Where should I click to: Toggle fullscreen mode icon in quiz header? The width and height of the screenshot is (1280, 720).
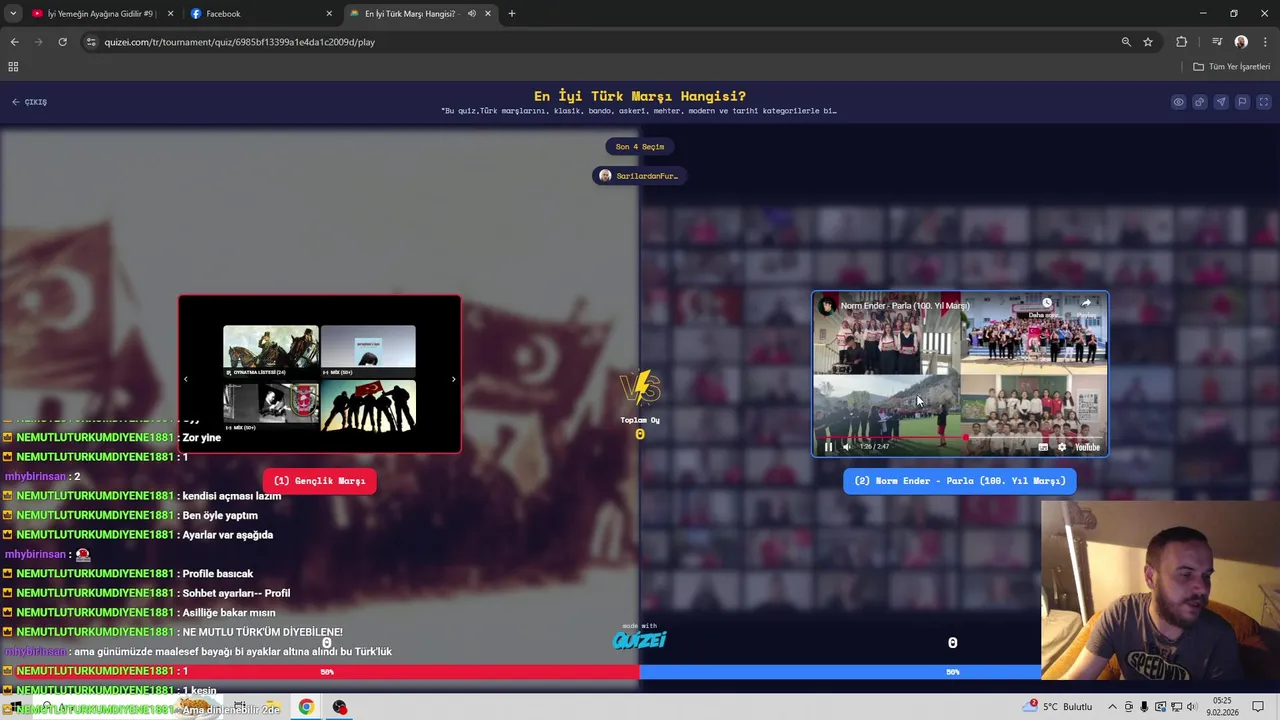(x=1263, y=102)
